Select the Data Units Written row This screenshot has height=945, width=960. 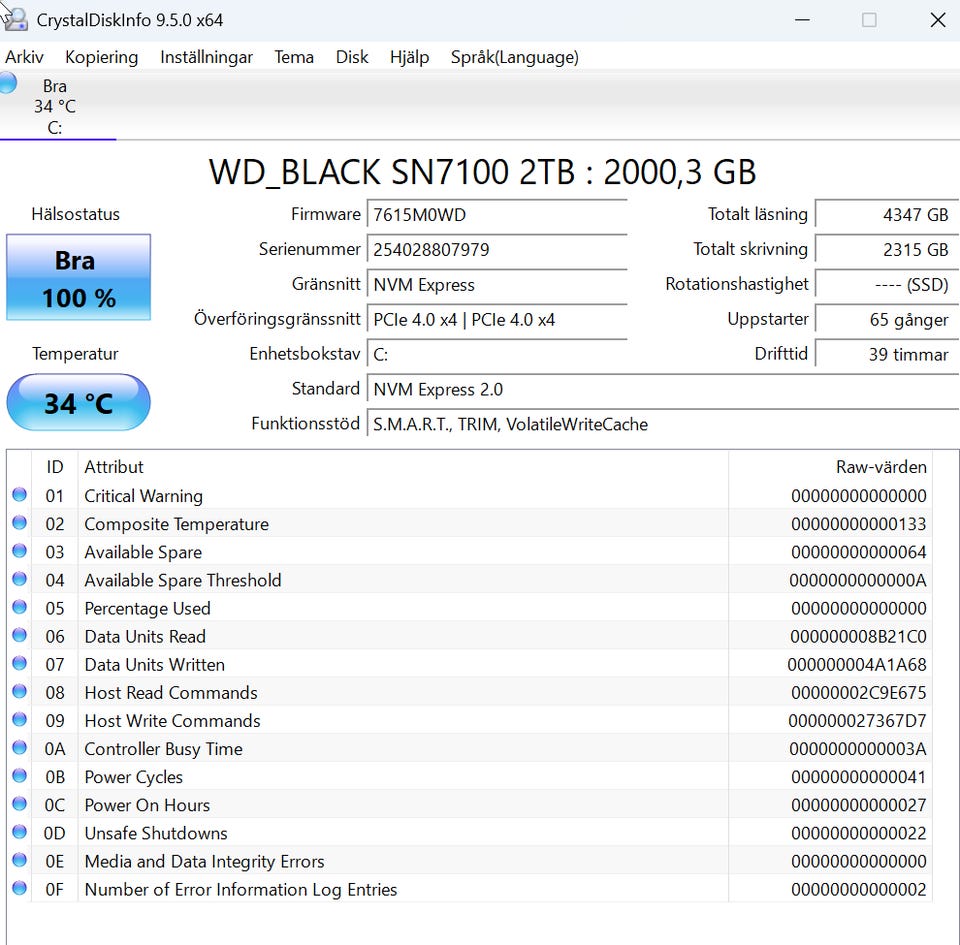pyautogui.click(x=400, y=665)
